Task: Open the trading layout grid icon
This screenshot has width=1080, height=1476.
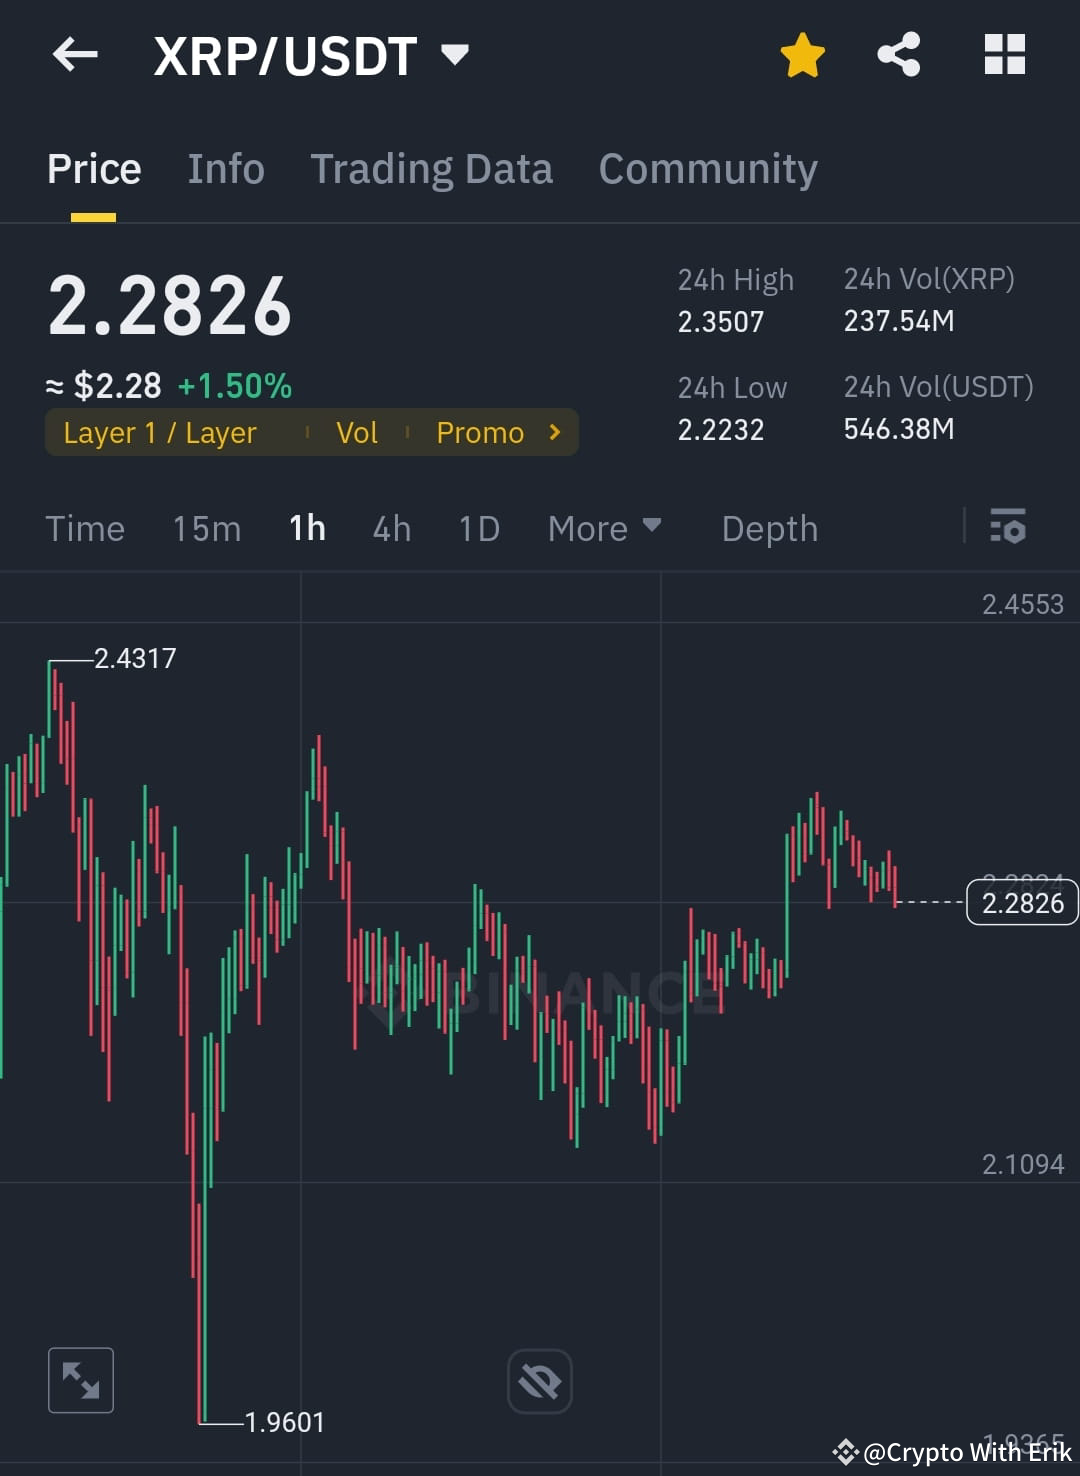Action: pos(1004,55)
